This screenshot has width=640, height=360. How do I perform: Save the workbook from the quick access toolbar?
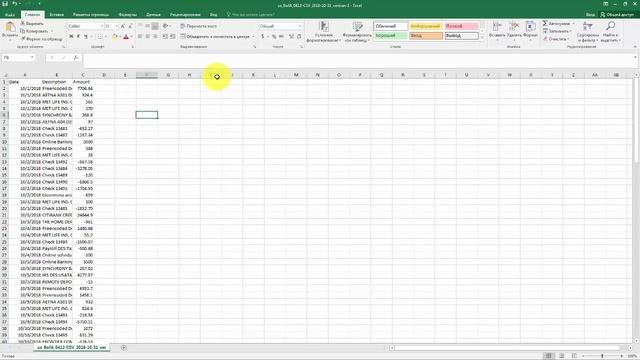tap(4, 4)
